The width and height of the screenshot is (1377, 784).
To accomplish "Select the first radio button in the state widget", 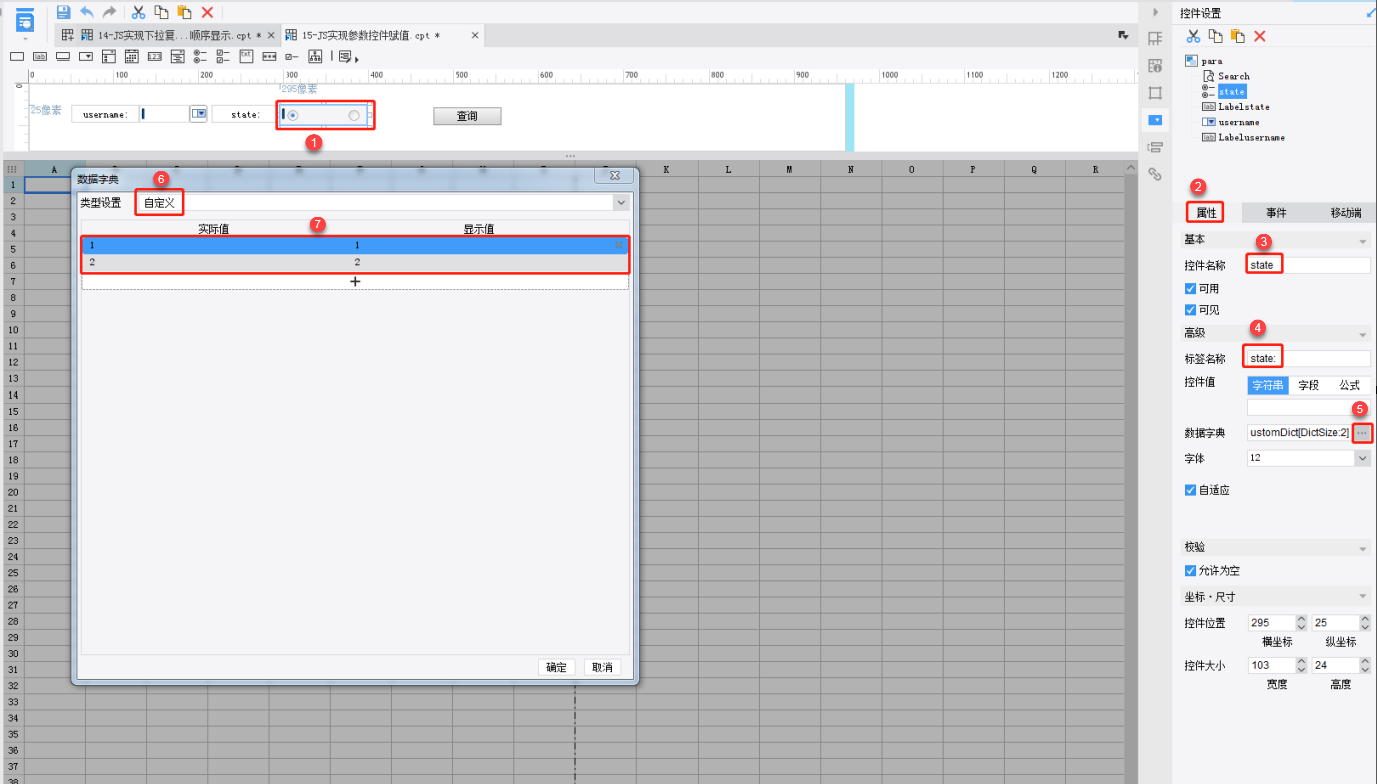I will [x=292, y=115].
